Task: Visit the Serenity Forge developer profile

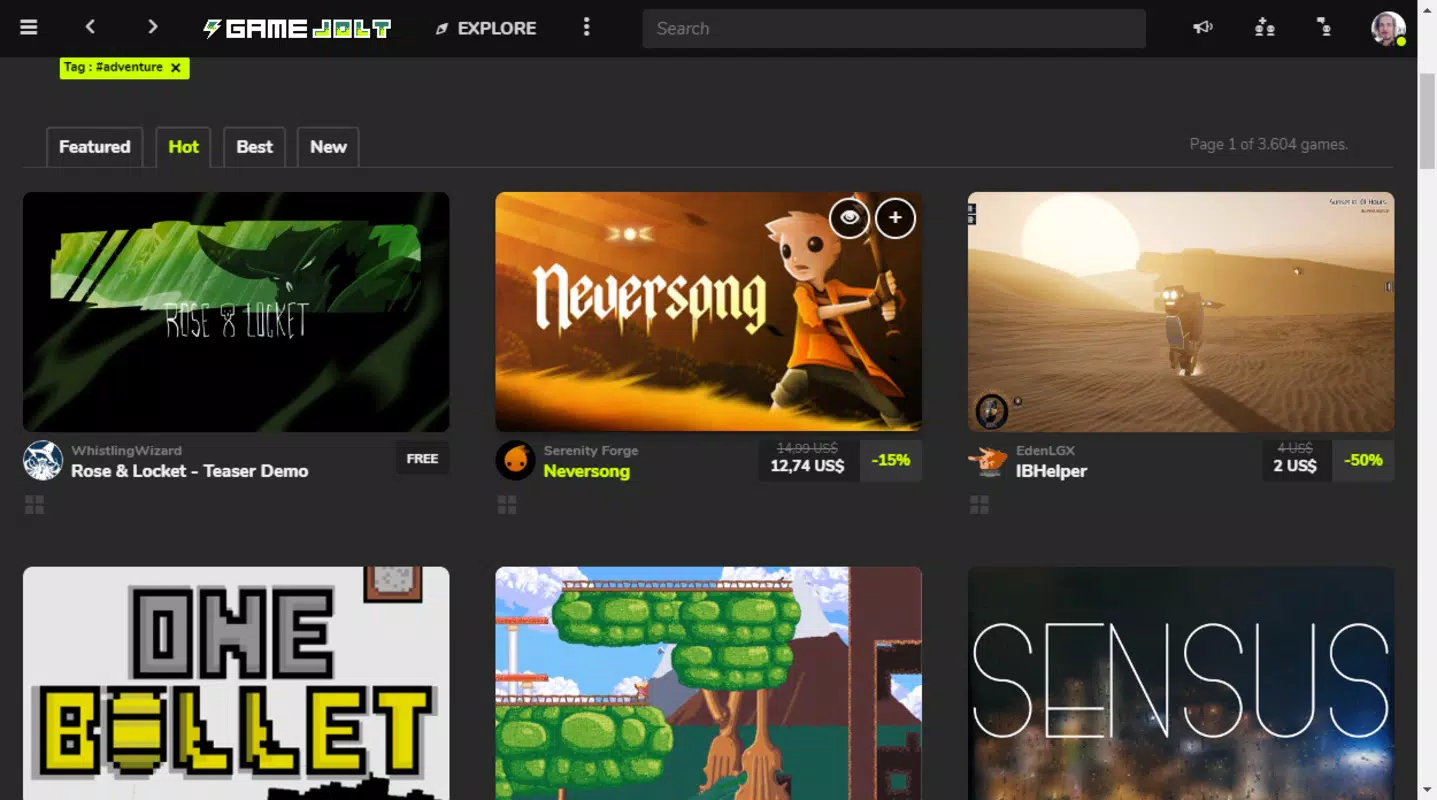Action: tap(591, 451)
